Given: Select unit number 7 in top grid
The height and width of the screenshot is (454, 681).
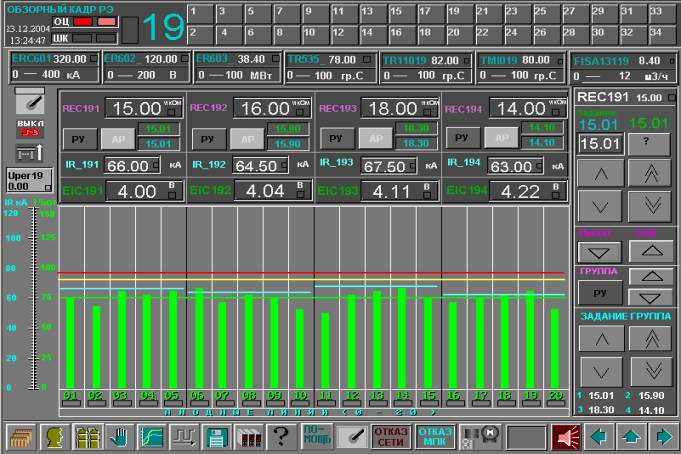Looking at the screenshot, I should click(253, 13).
